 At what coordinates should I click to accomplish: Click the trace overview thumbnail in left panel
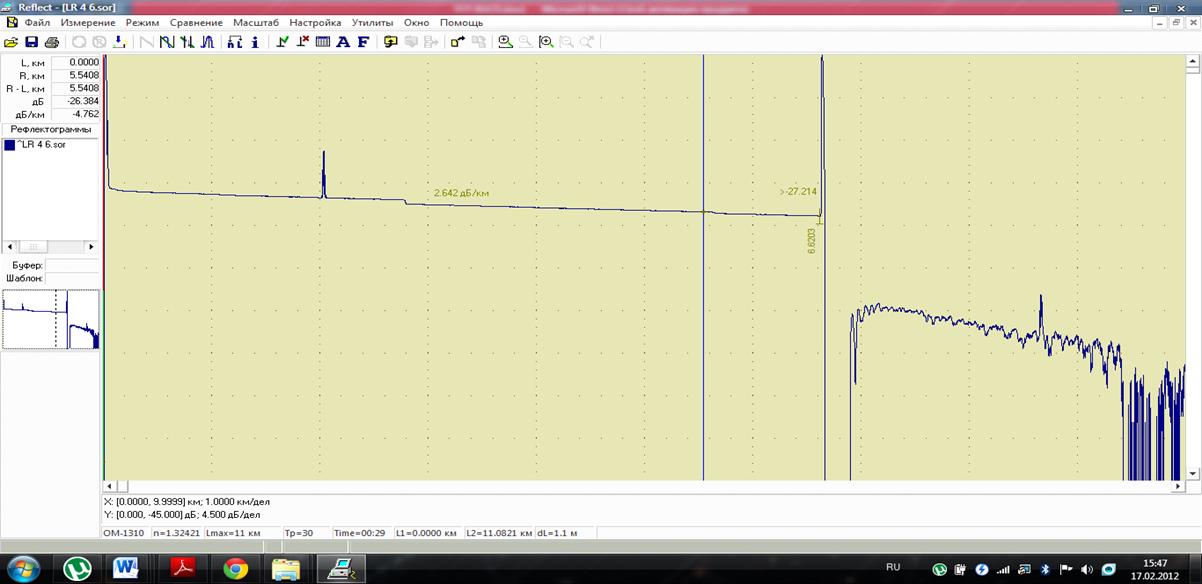(50, 319)
